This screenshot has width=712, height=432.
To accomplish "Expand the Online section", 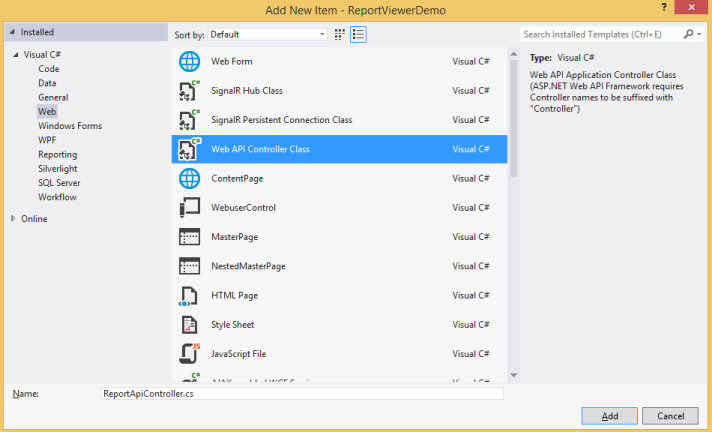I will coord(13,218).
